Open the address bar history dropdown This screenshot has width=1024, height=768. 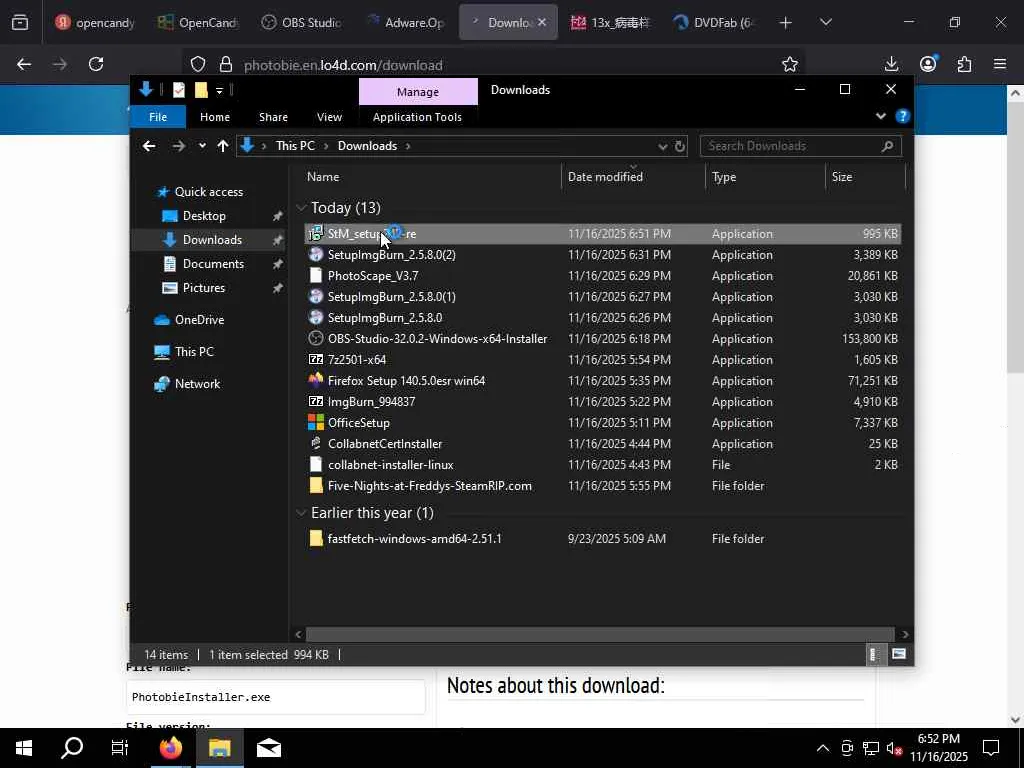[662, 146]
